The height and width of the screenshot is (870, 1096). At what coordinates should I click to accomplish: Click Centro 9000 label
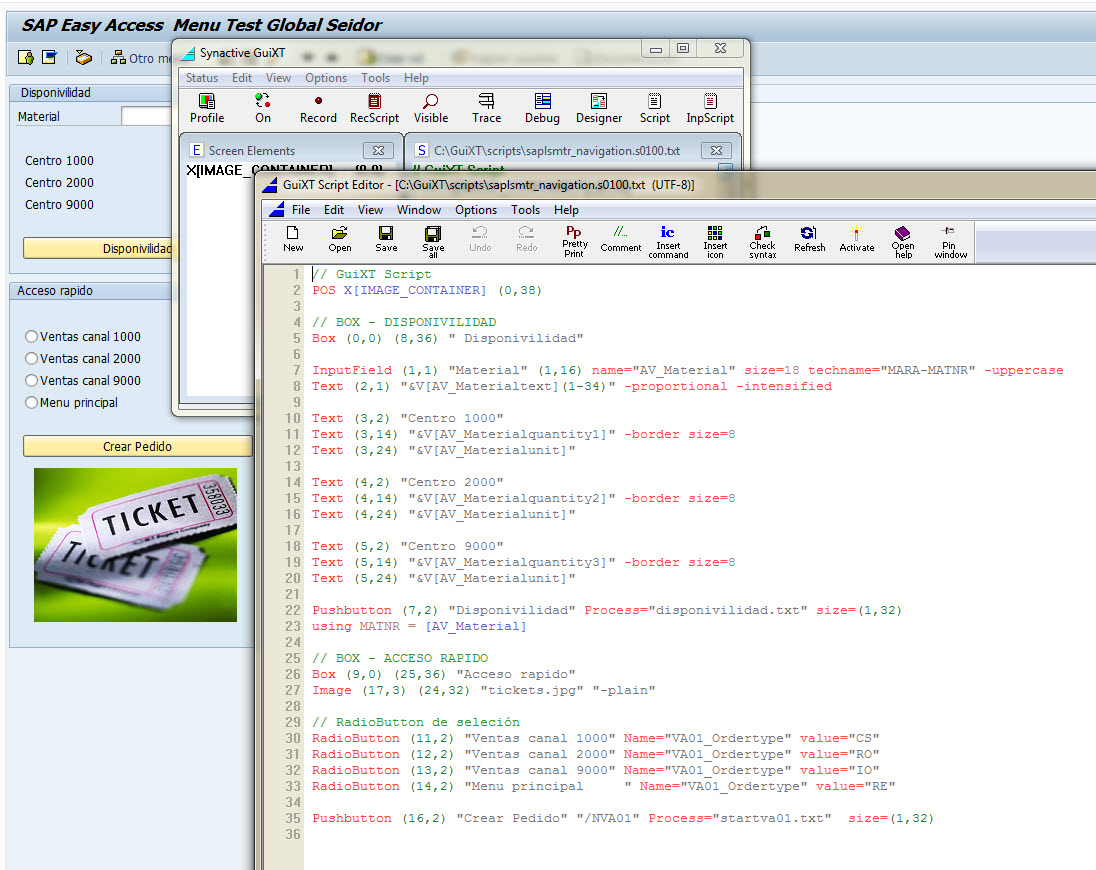(x=59, y=205)
